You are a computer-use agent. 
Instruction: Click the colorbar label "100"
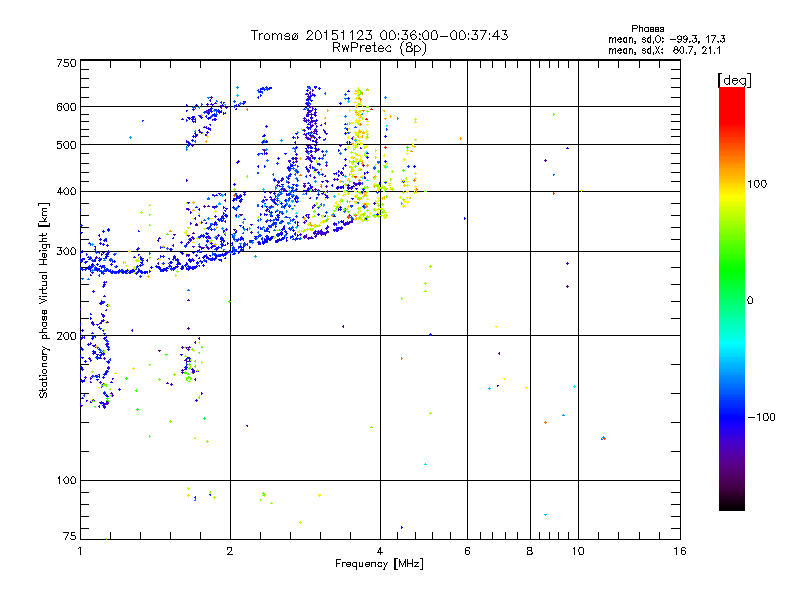click(757, 184)
